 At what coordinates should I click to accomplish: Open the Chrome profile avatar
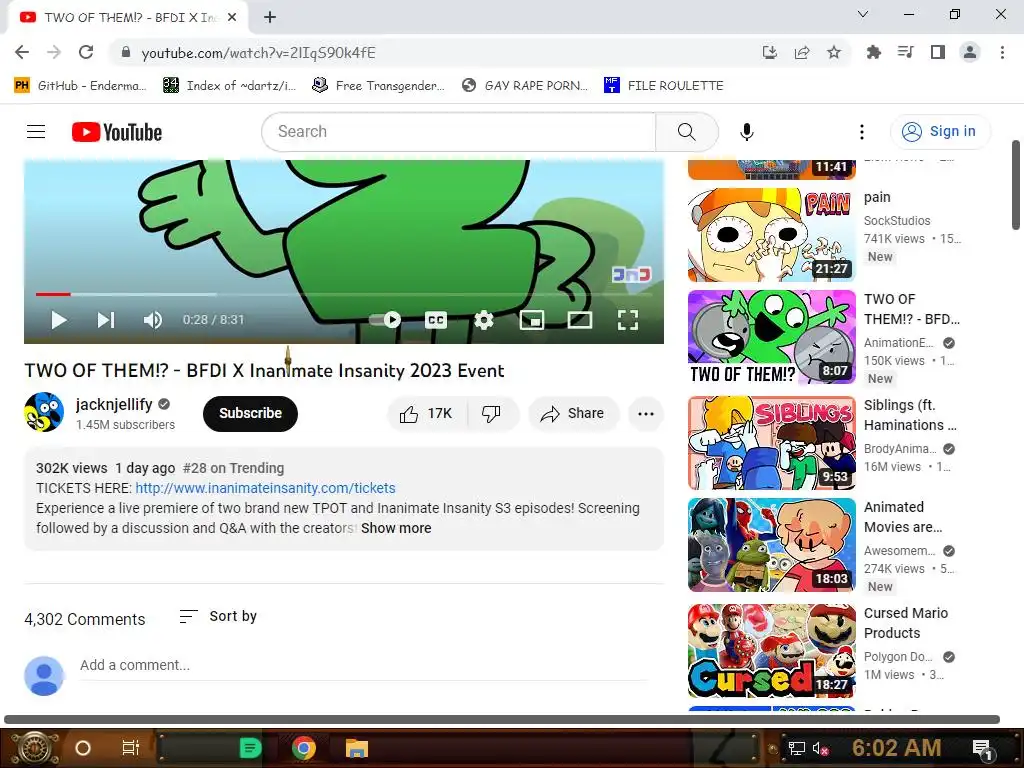pyautogui.click(x=970, y=52)
